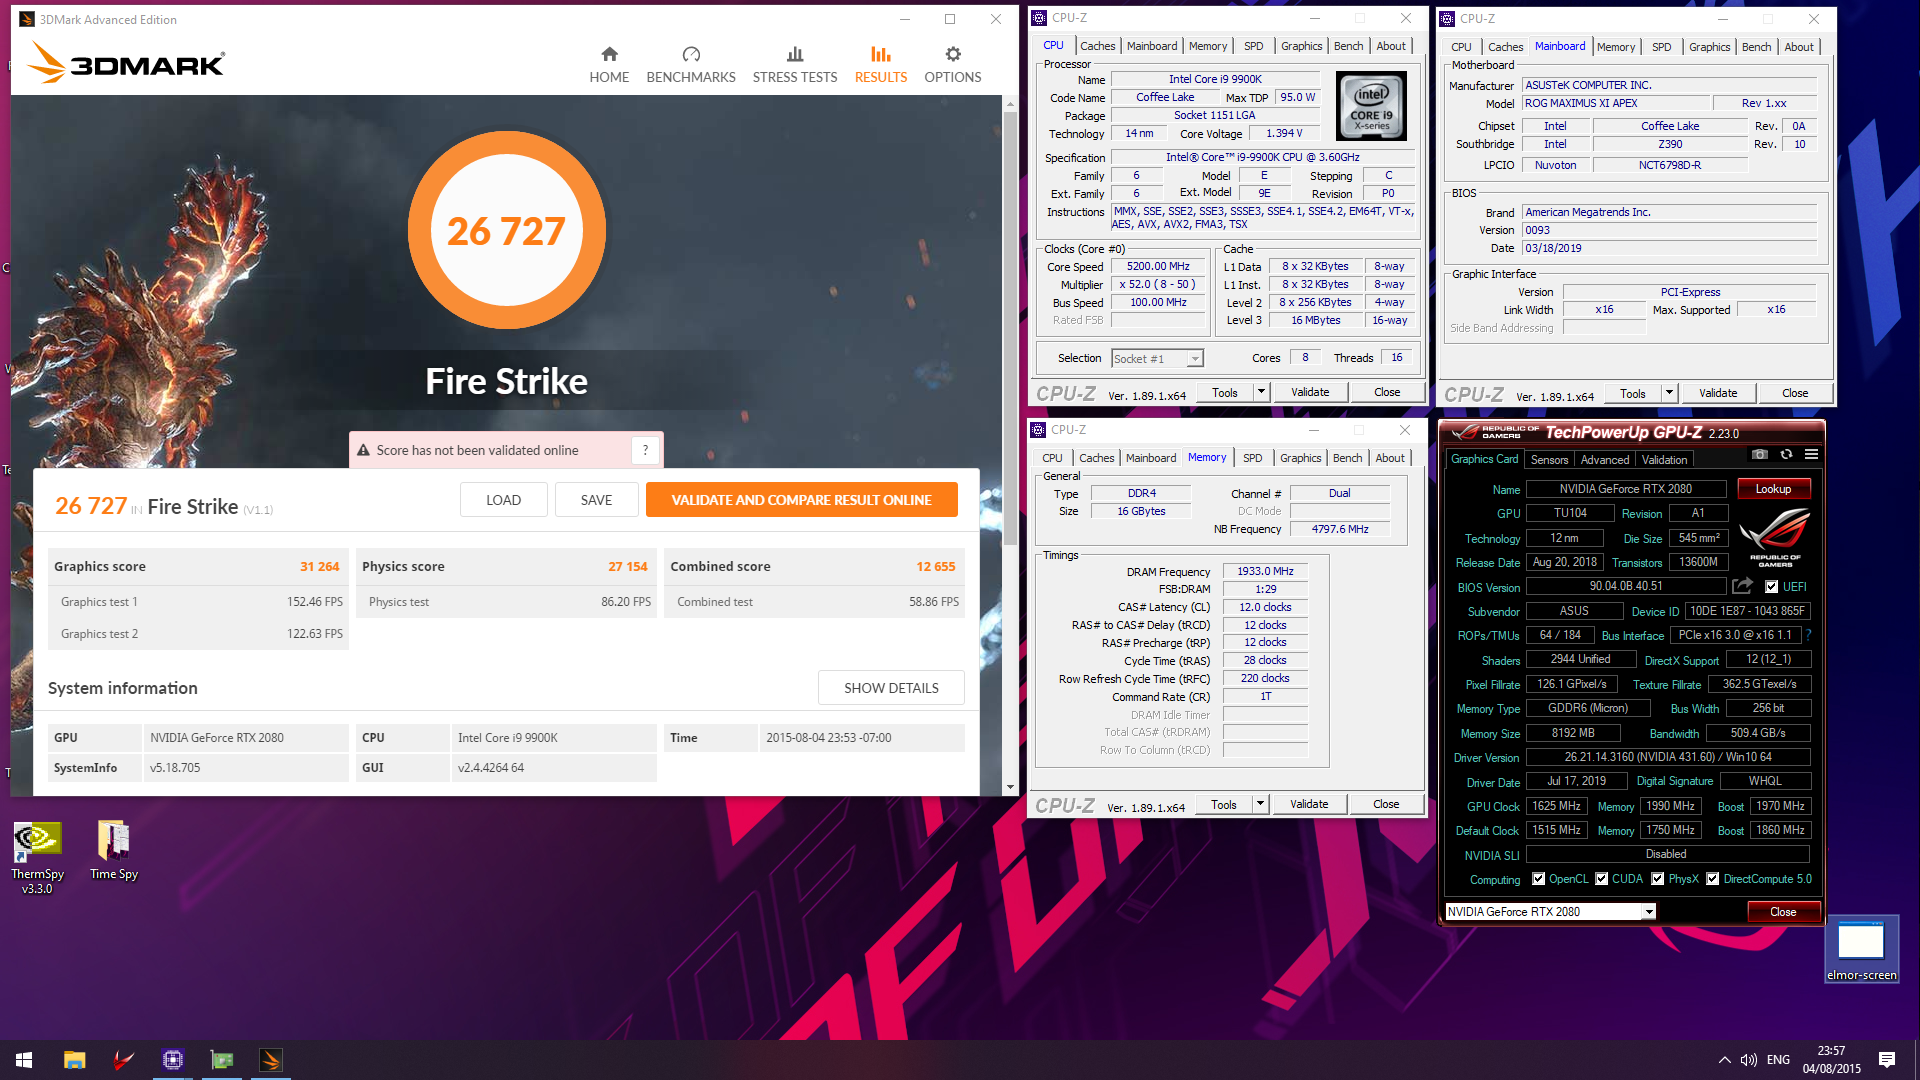1920x1080 pixels.
Task: Click the LOAD button in 3DMark
Action: click(503, 500)
